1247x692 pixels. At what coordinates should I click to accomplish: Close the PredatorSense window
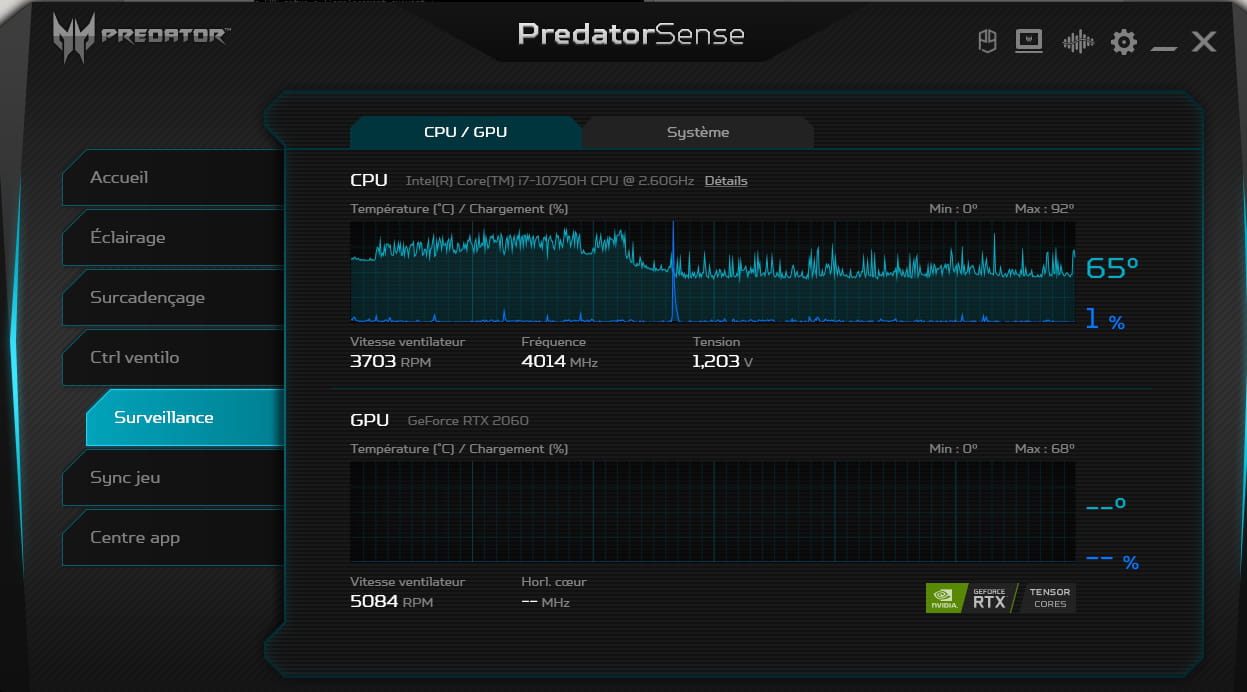pos(1204,41)
